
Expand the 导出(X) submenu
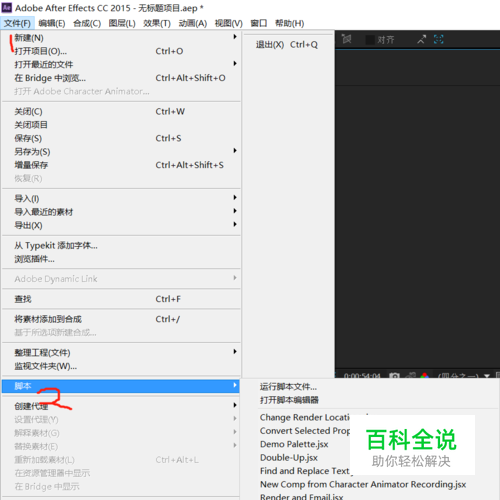121,225
